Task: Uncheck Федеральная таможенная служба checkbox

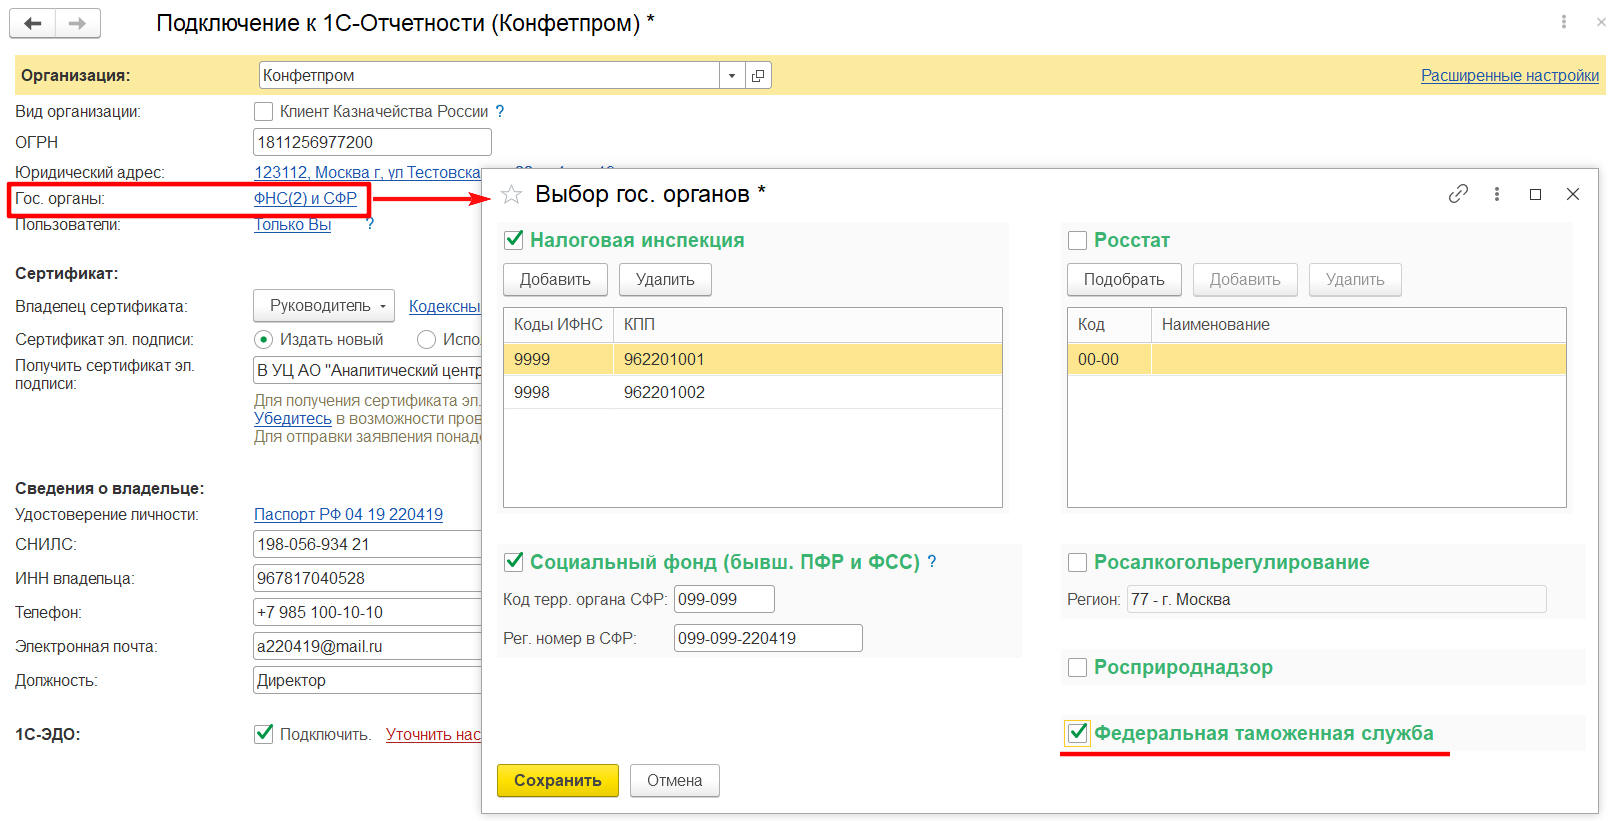Action: pos(1078,733)
